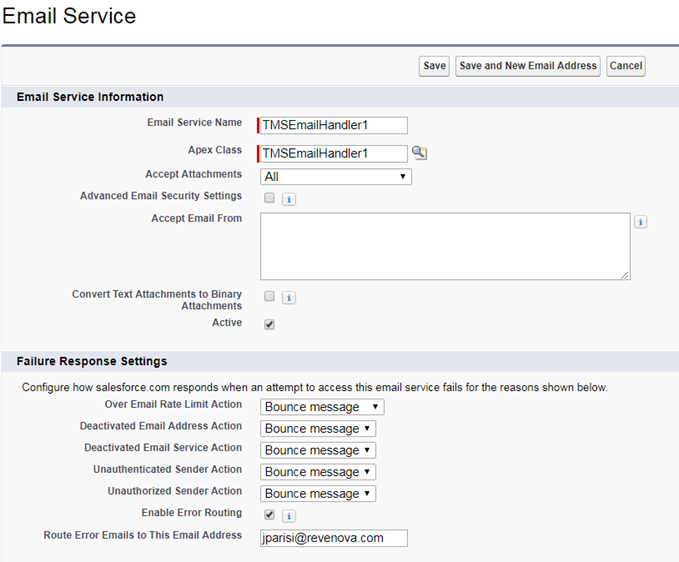Open Deactivated Email Address Action dropdown
Viewport: 679px width, 562px height.
point(318,429)
